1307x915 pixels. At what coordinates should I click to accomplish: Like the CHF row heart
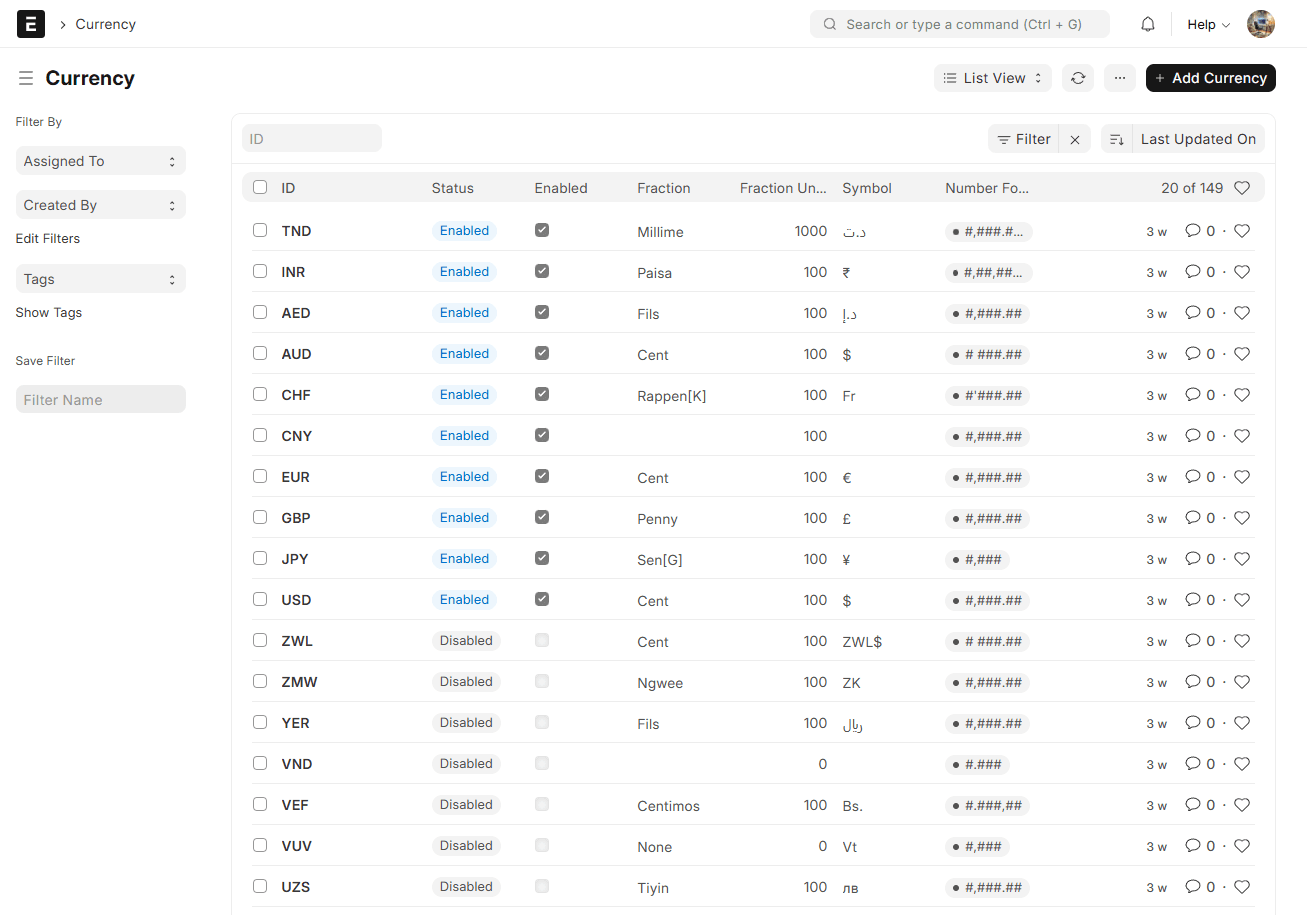point(1242,395)
